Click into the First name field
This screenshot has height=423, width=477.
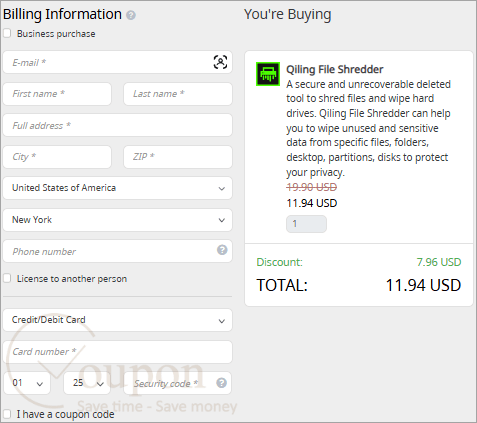(x=57, y=94)
